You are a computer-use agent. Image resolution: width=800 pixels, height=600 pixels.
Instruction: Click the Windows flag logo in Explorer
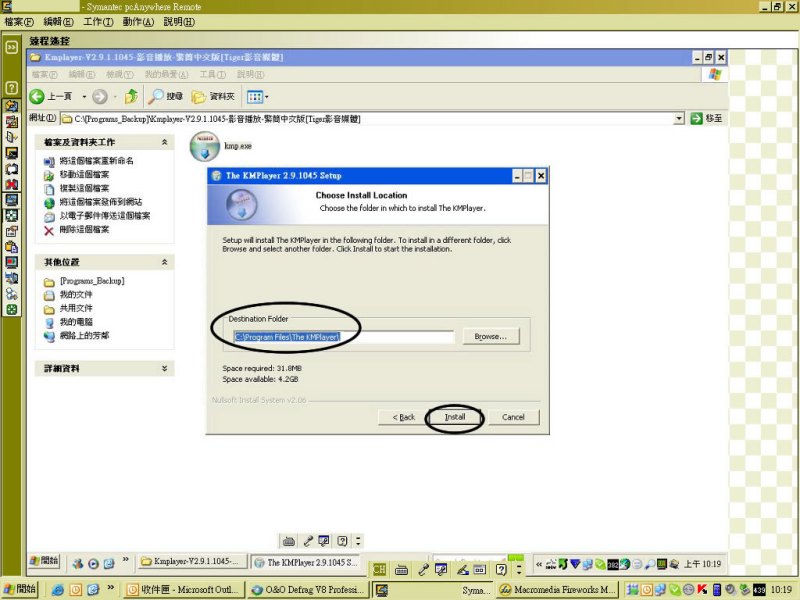tap(715, 74)
